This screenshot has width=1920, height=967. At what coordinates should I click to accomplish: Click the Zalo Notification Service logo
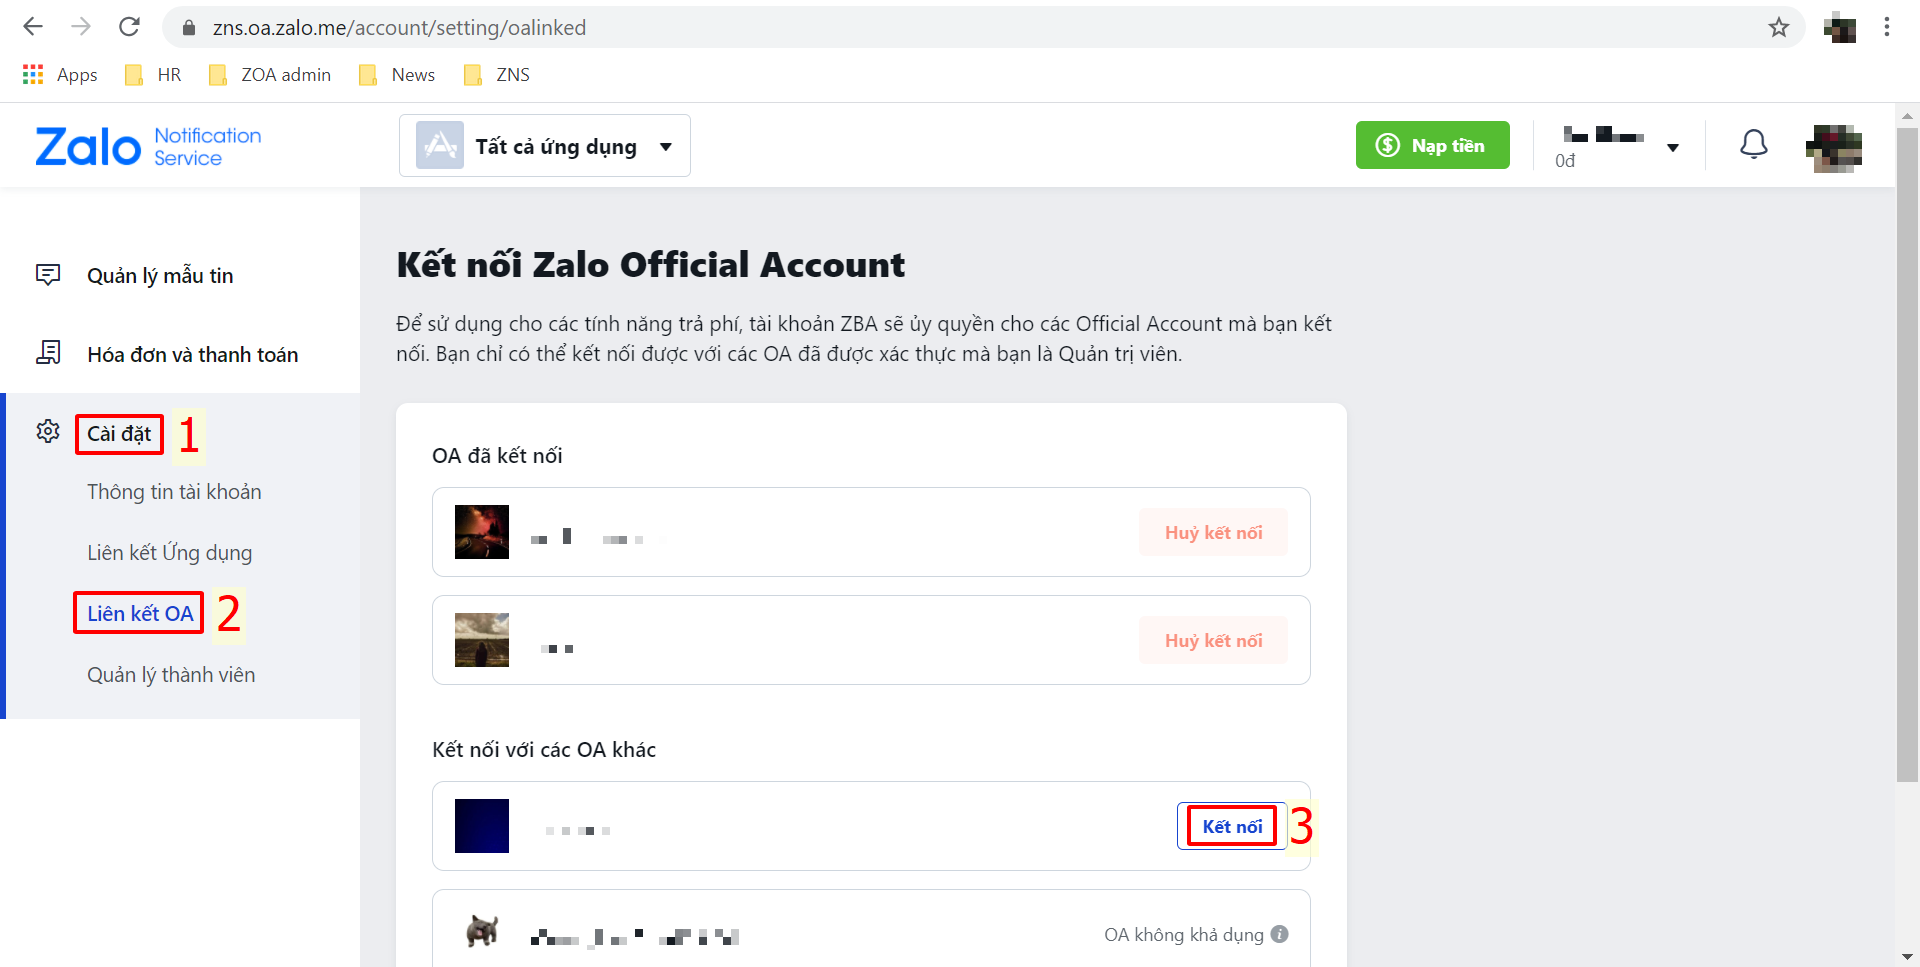tap(148, 146)
